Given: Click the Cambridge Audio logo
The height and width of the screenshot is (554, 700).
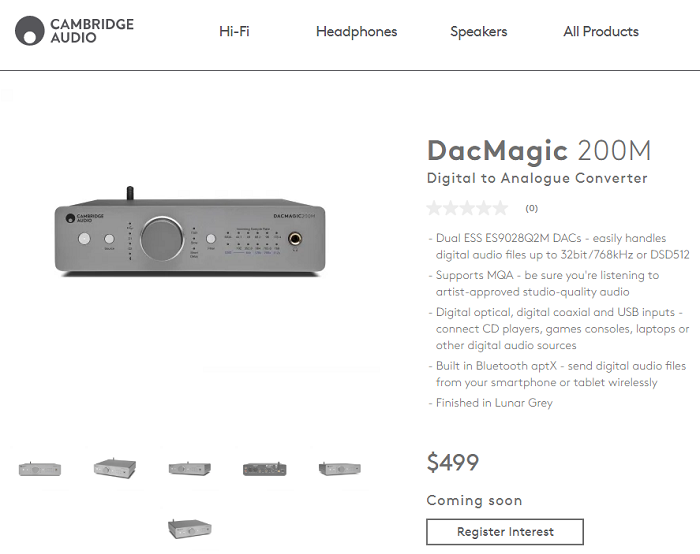Looking at the screenshot, I should tap(74, 31).
